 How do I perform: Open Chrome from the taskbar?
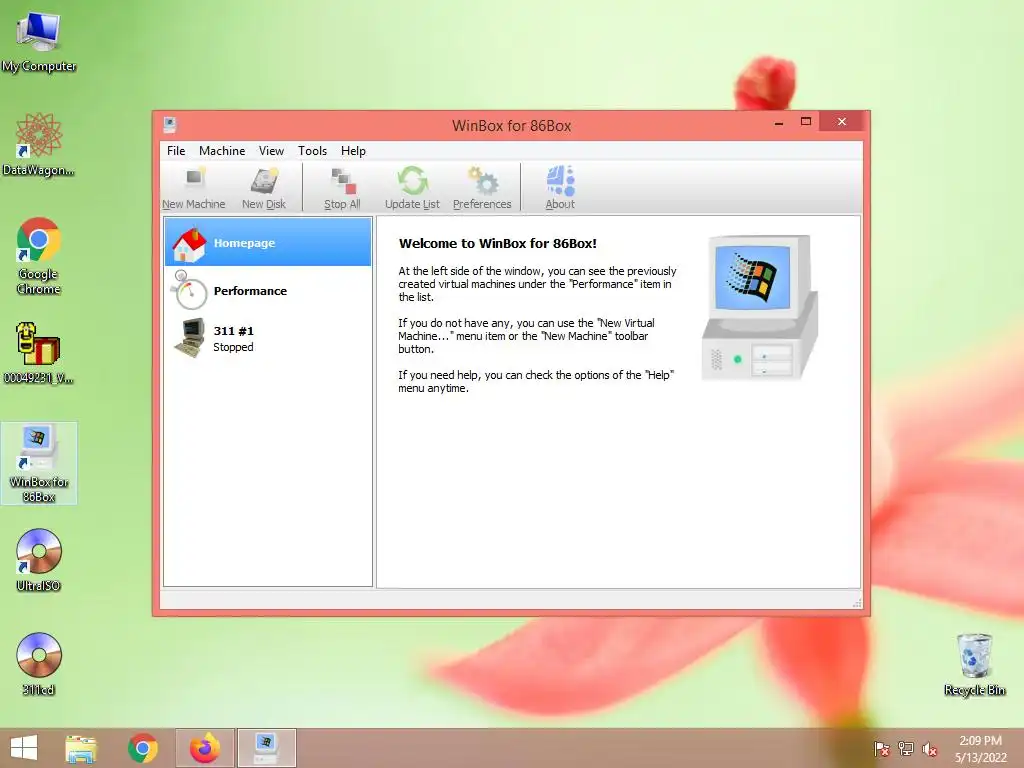point(142,748)
